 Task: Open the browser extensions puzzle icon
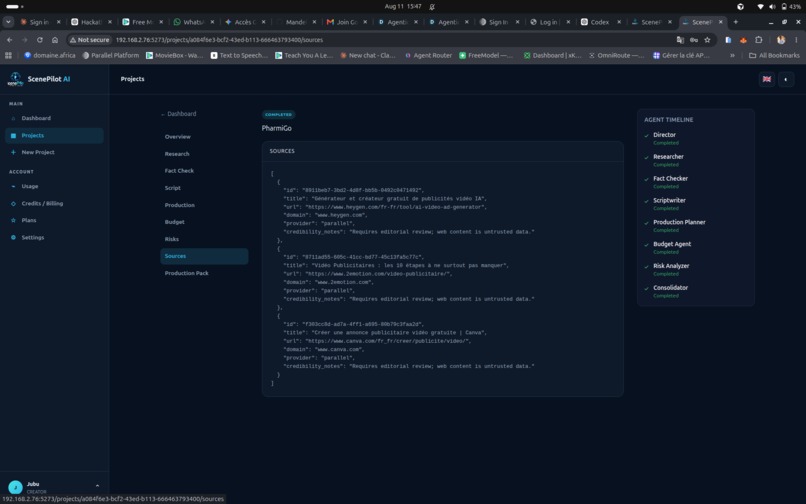tap(759, 40)
